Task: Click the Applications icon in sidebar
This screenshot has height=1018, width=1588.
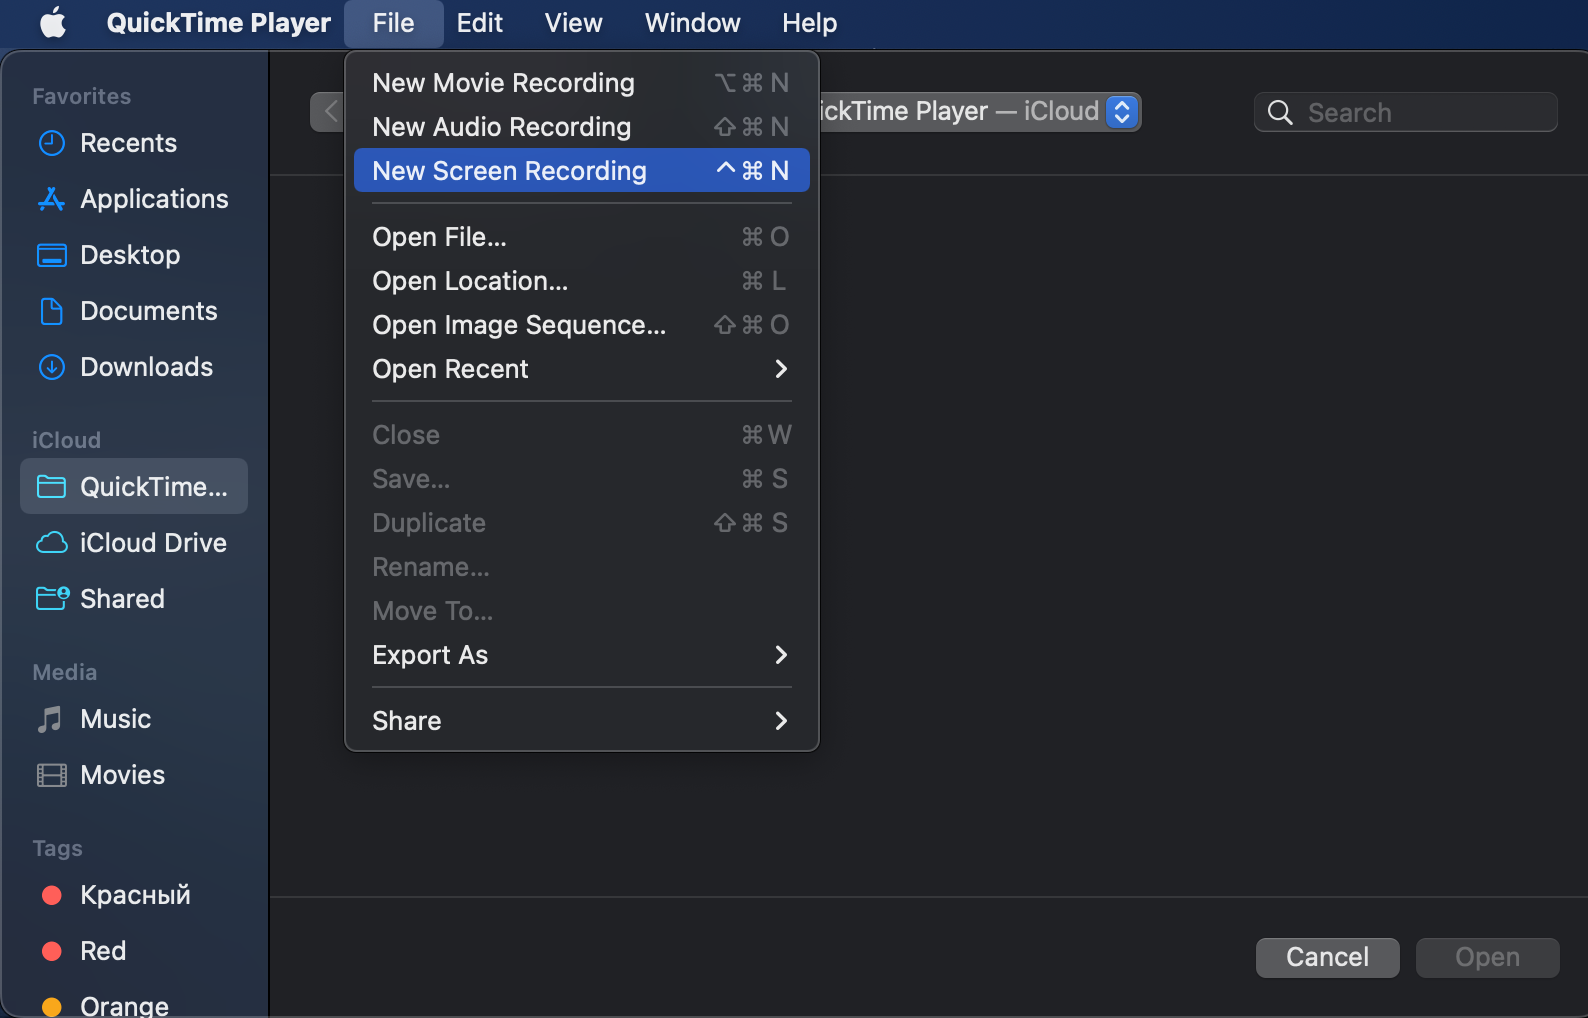Action: [51, 199]
